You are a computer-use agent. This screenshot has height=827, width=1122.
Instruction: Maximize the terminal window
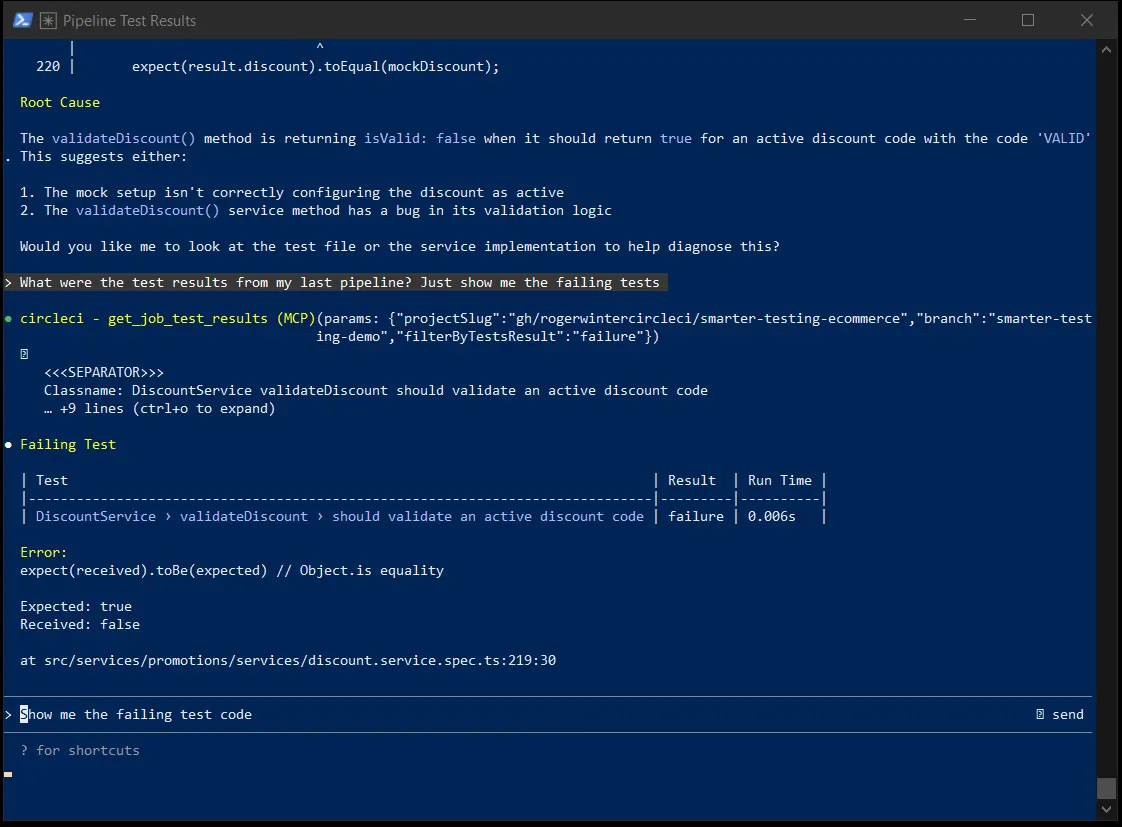[x=1028, y=20]
